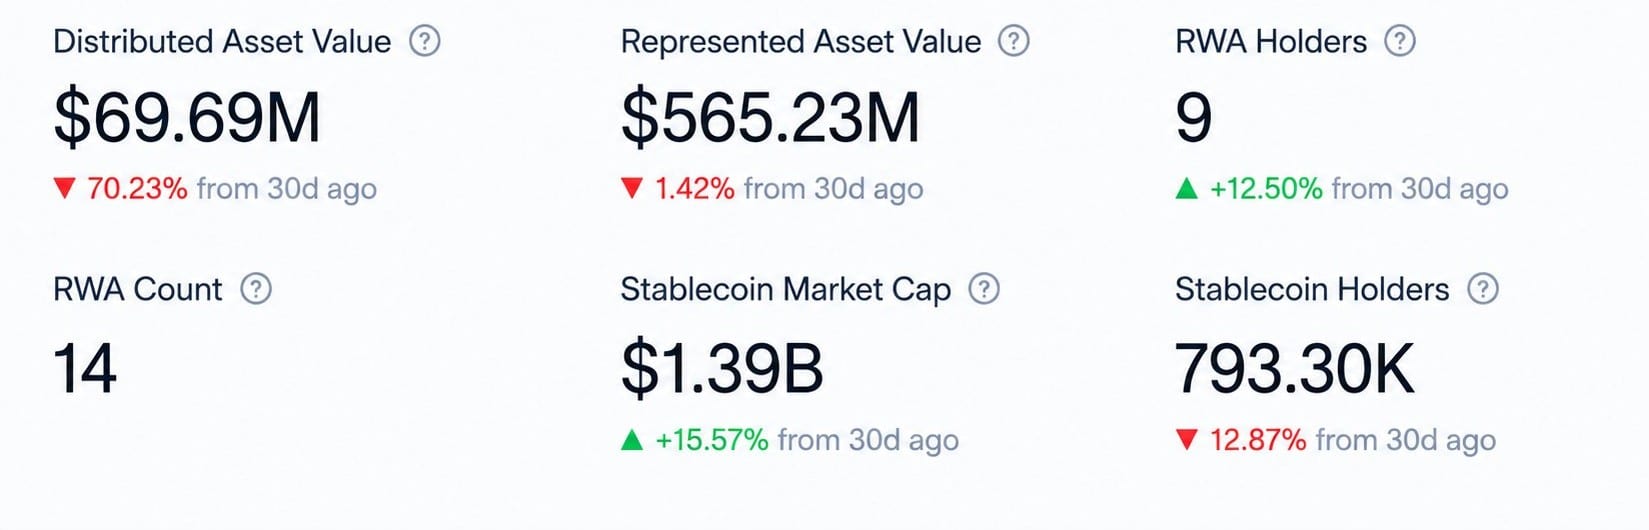The height and width of the screenshot is (530, 1649).
Task: Select the $69.69M distributed value figure
Action: 187,117
